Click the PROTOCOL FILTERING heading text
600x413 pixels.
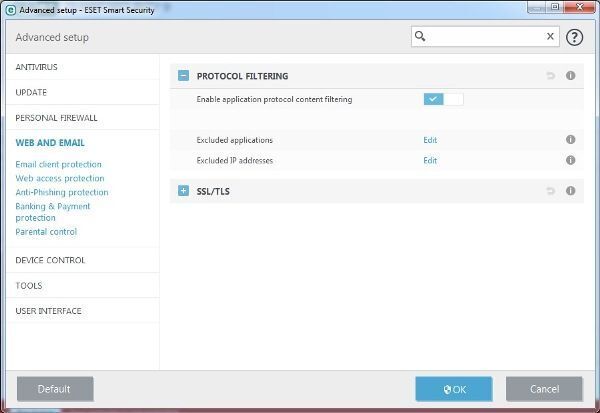point(242,76)
